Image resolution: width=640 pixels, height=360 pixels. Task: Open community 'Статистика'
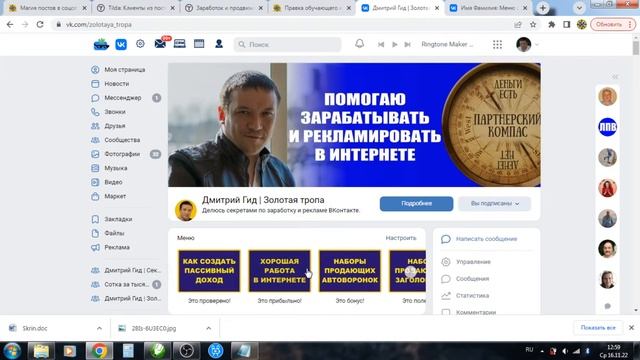(472, 296)
